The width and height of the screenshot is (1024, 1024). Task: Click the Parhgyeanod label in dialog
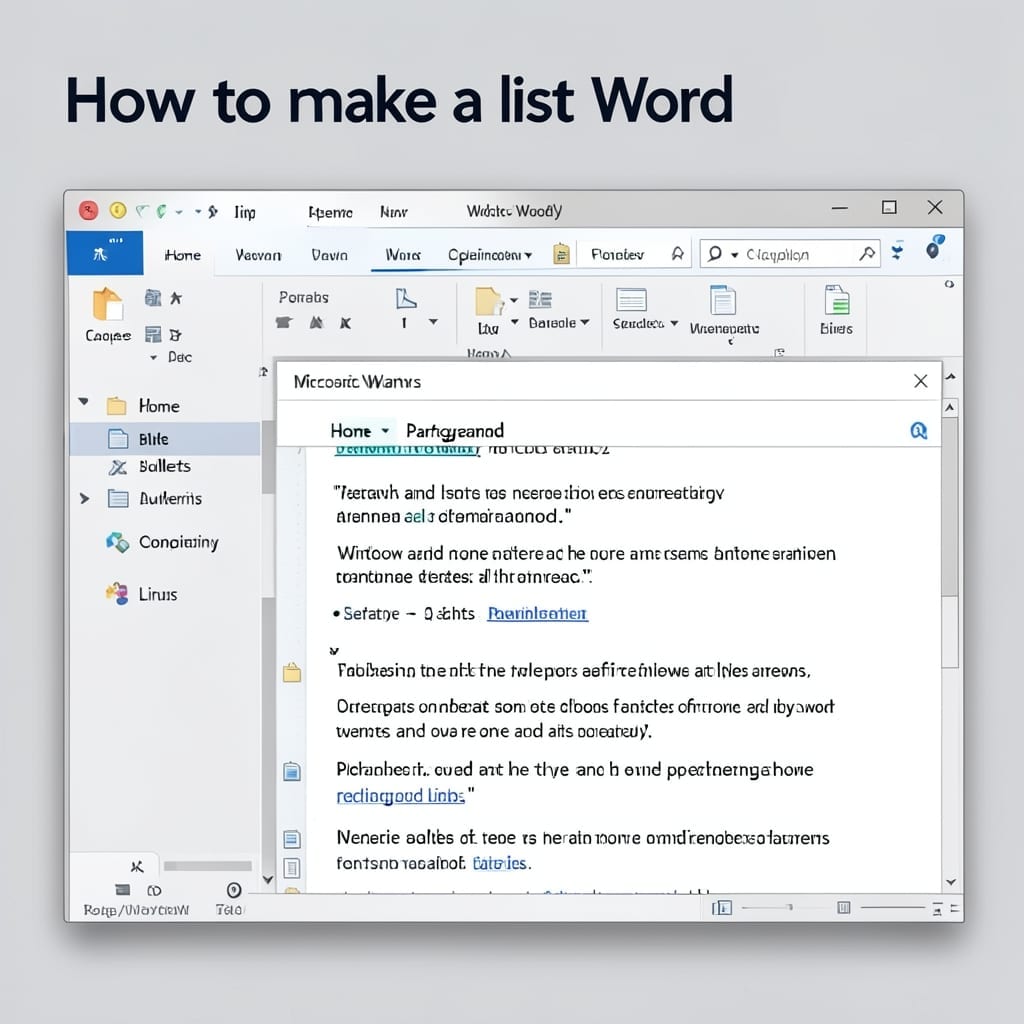(455, 431)
